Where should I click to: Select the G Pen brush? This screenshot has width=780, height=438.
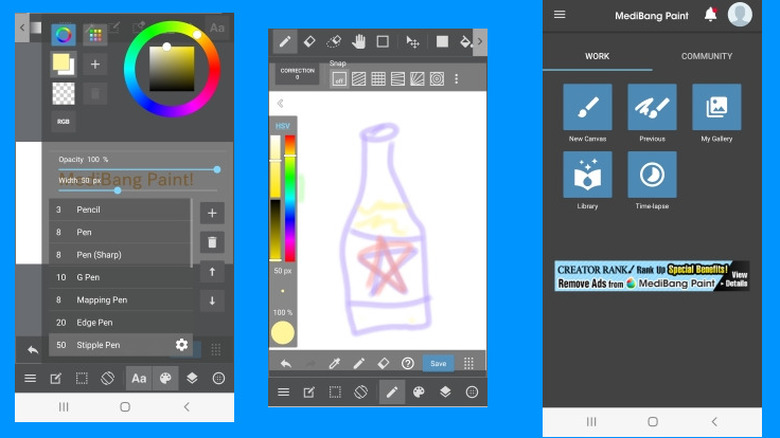click(x=120, y=277)
